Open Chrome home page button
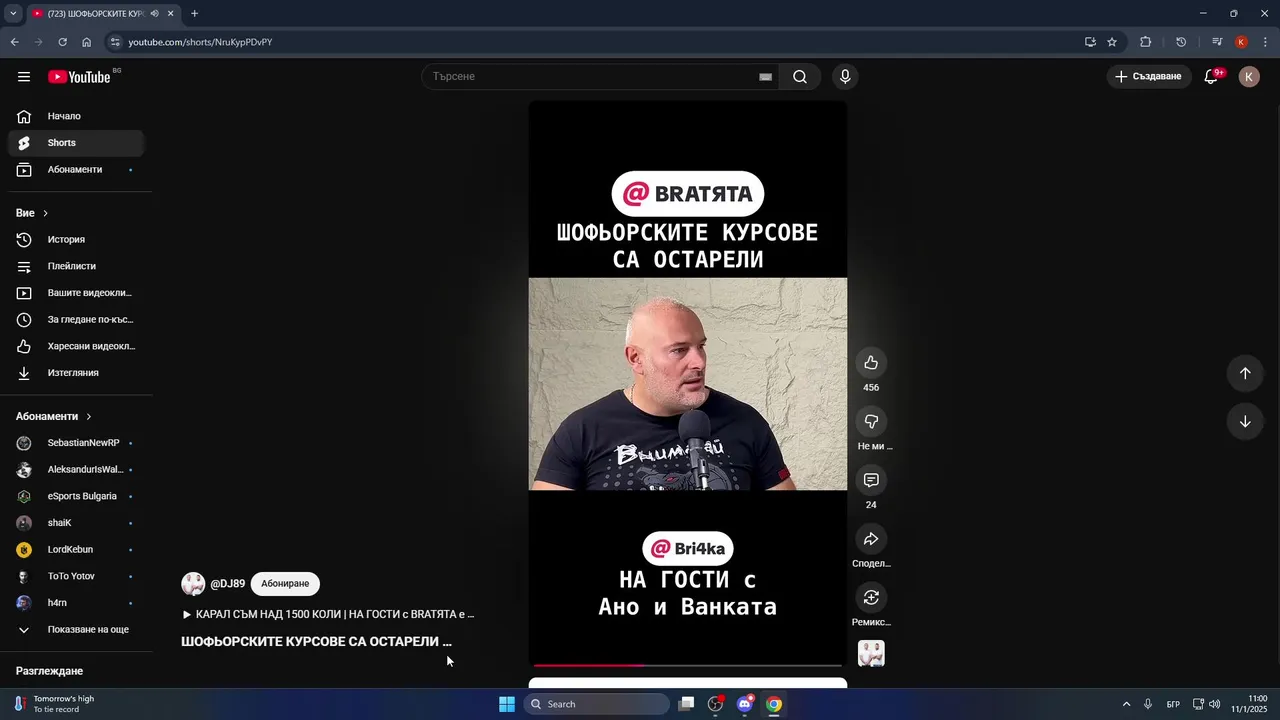 click(x=86, y=42)
